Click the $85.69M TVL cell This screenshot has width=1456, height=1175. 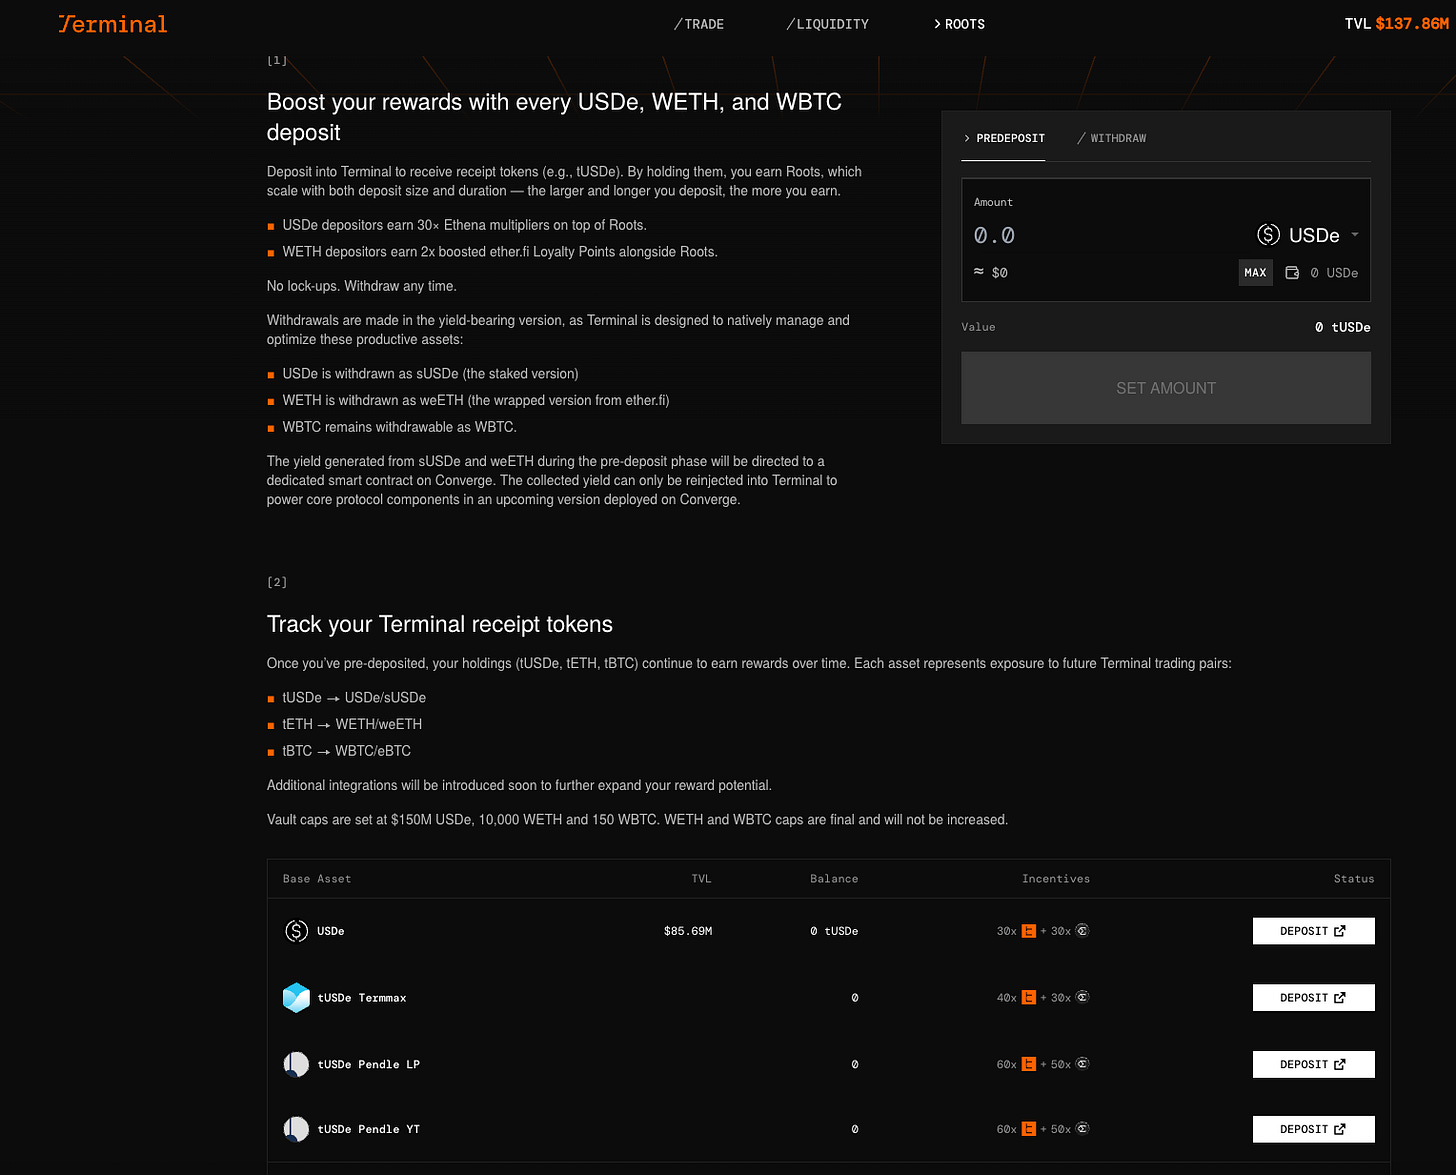click(x=688, y=931)
